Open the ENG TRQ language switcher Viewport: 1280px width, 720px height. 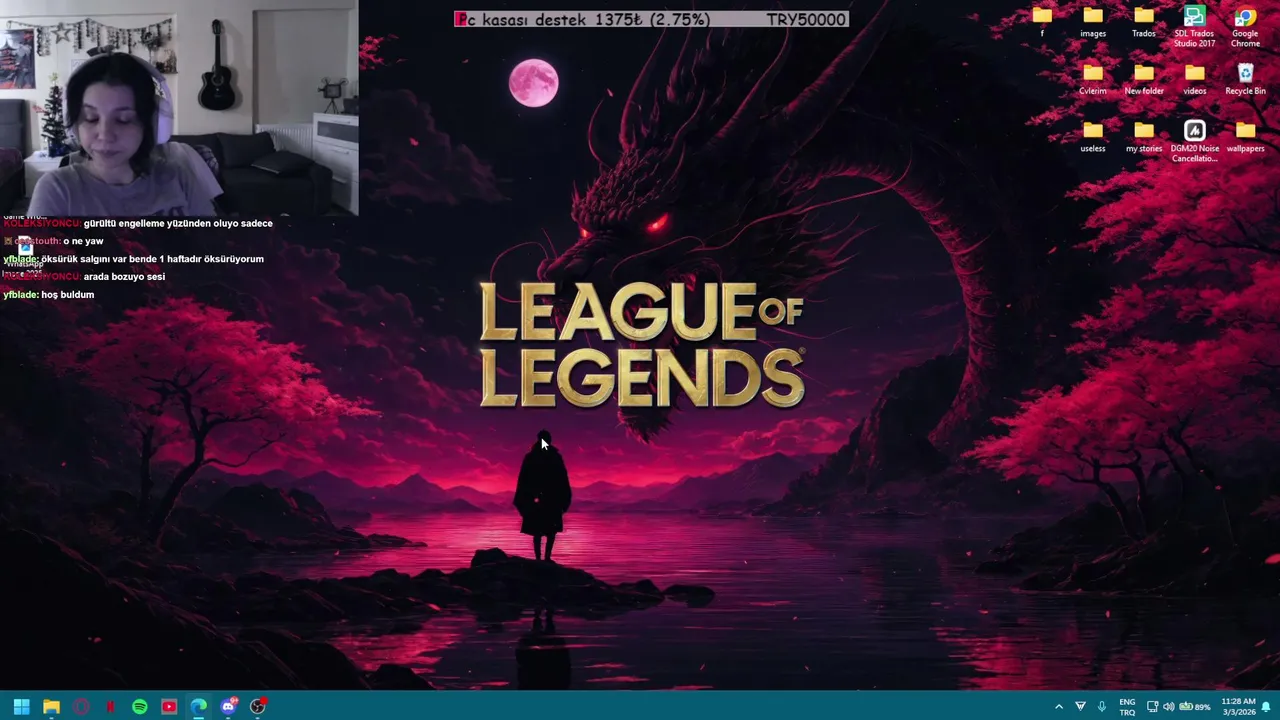[1127, 707]
